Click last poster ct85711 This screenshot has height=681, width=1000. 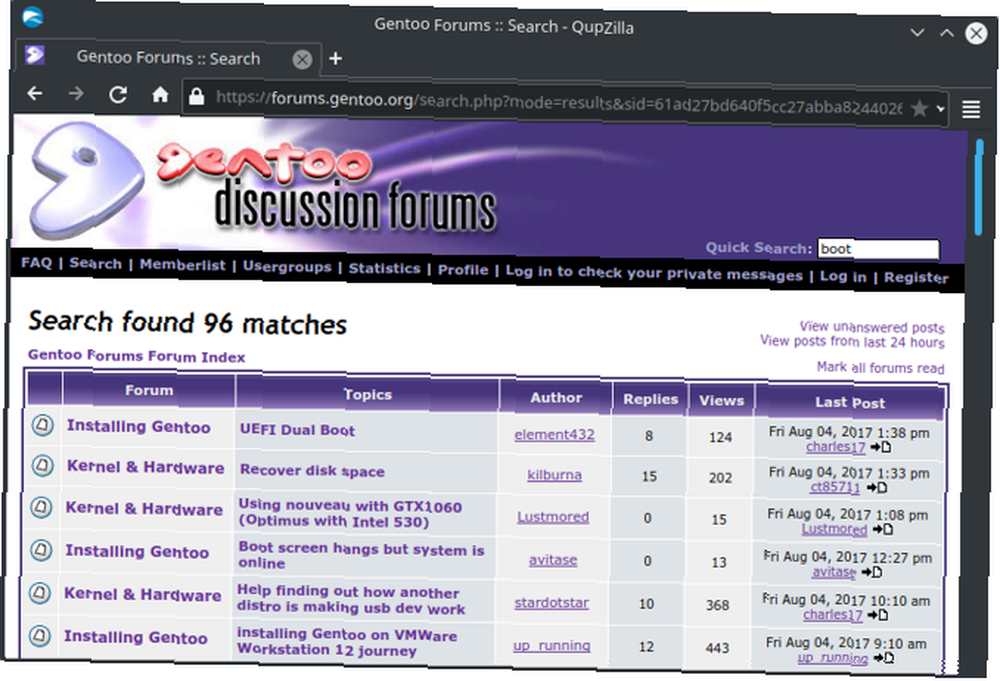point(835,488)
